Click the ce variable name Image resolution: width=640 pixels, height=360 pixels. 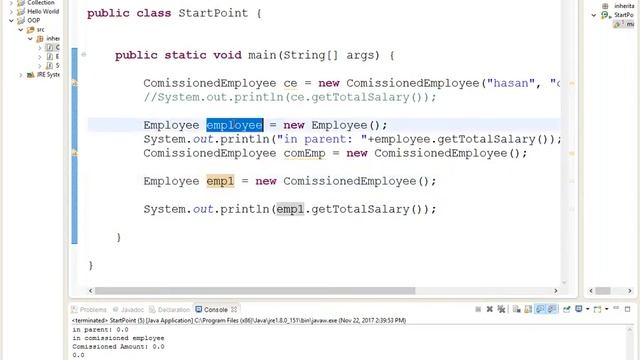point(290,83)
